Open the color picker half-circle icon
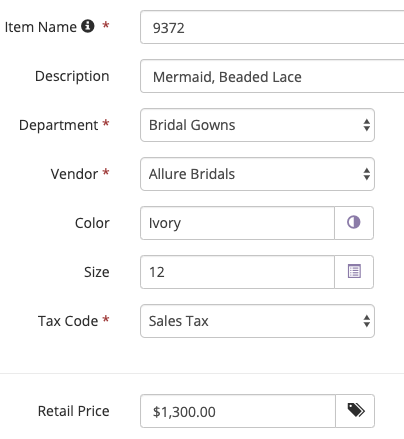The image size is (404, 439). (354, 223)
